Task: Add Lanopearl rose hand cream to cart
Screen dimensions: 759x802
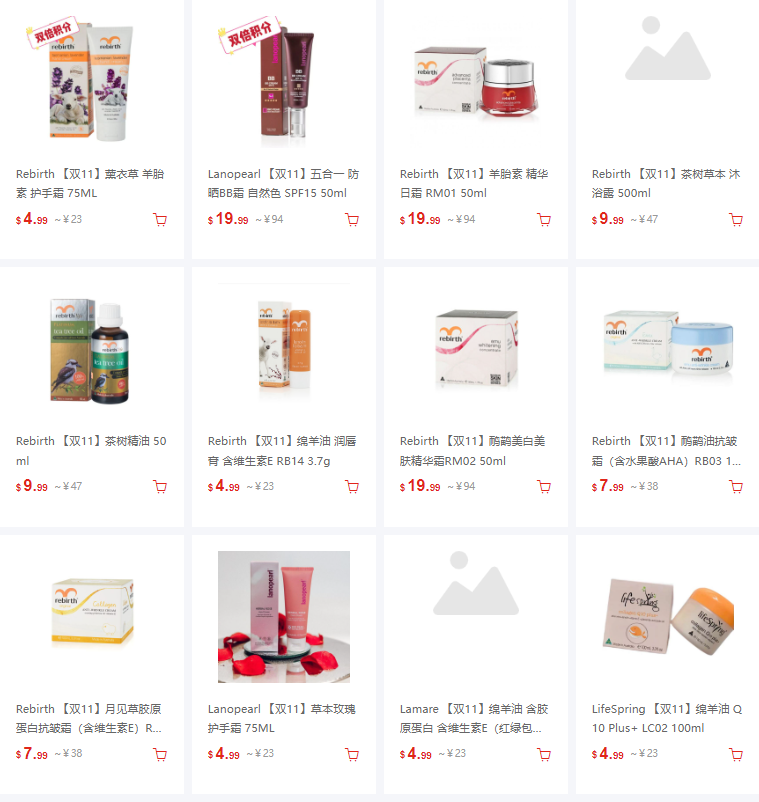Action: point(352,754)
